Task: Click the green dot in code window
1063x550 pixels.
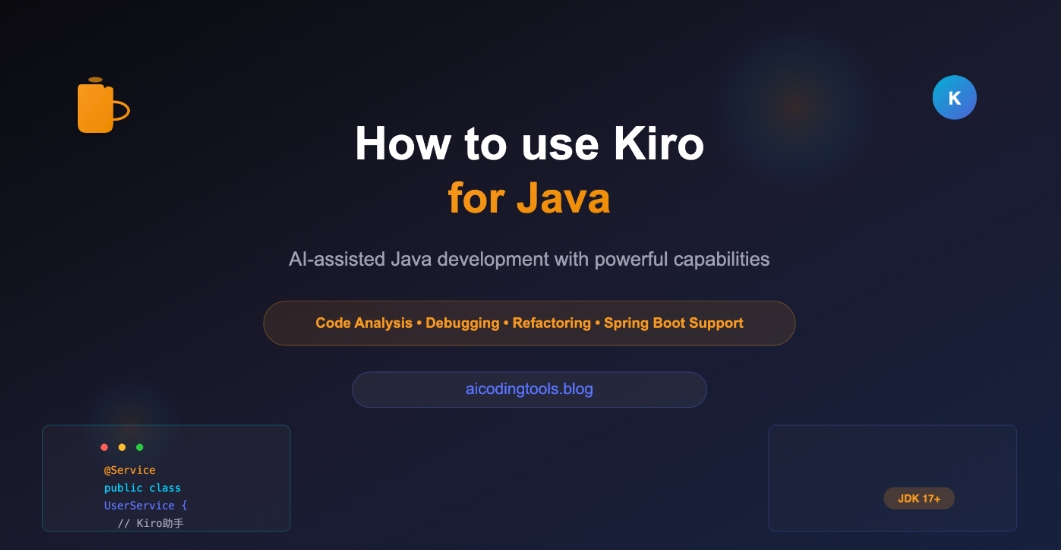Action: pyautogui.click(x=140, y=447)
